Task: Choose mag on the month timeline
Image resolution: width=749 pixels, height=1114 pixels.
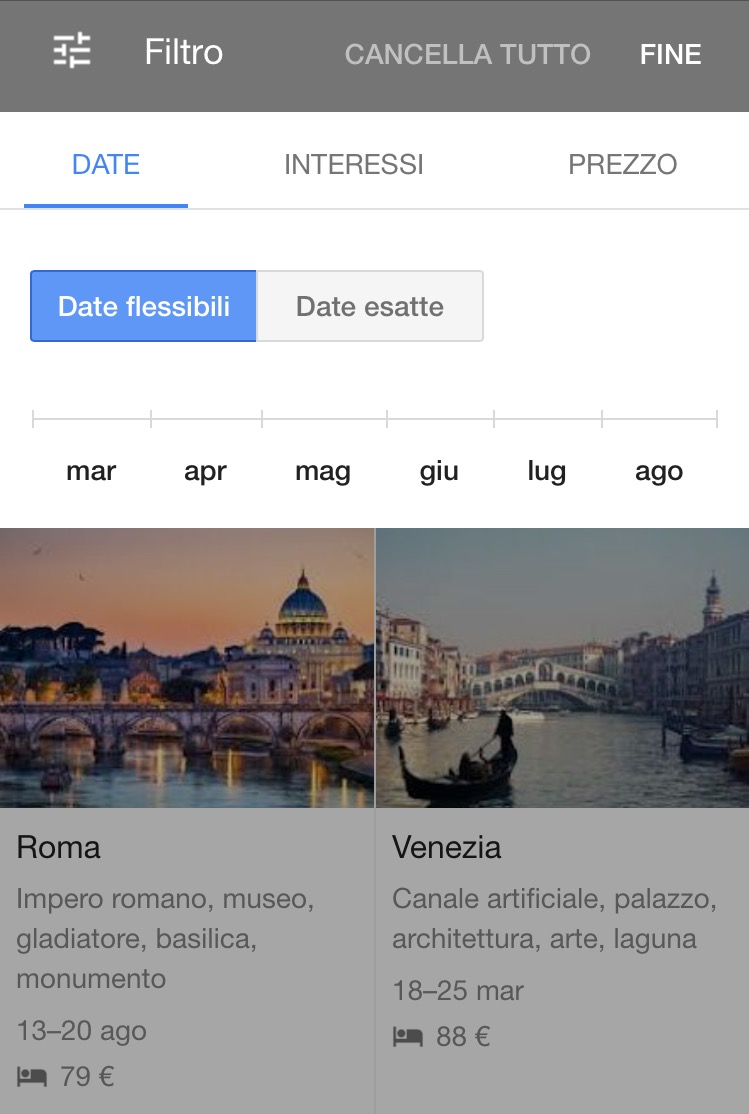Action: [x=323, y=471]
